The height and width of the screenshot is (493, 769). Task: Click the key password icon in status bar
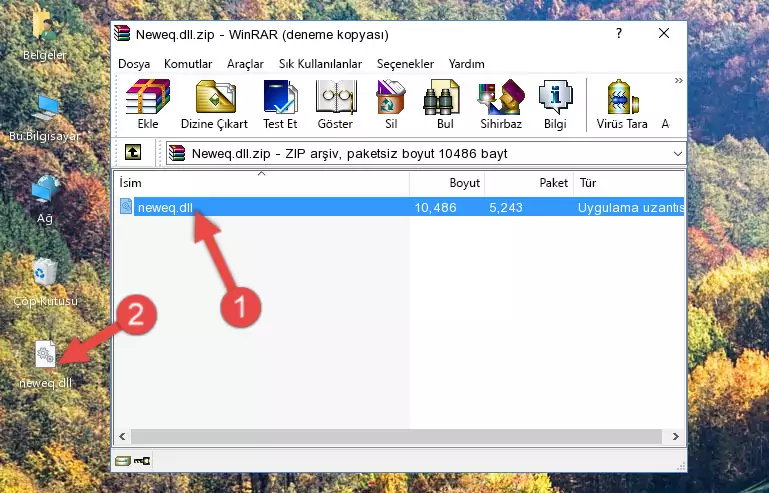coord(142,461)
